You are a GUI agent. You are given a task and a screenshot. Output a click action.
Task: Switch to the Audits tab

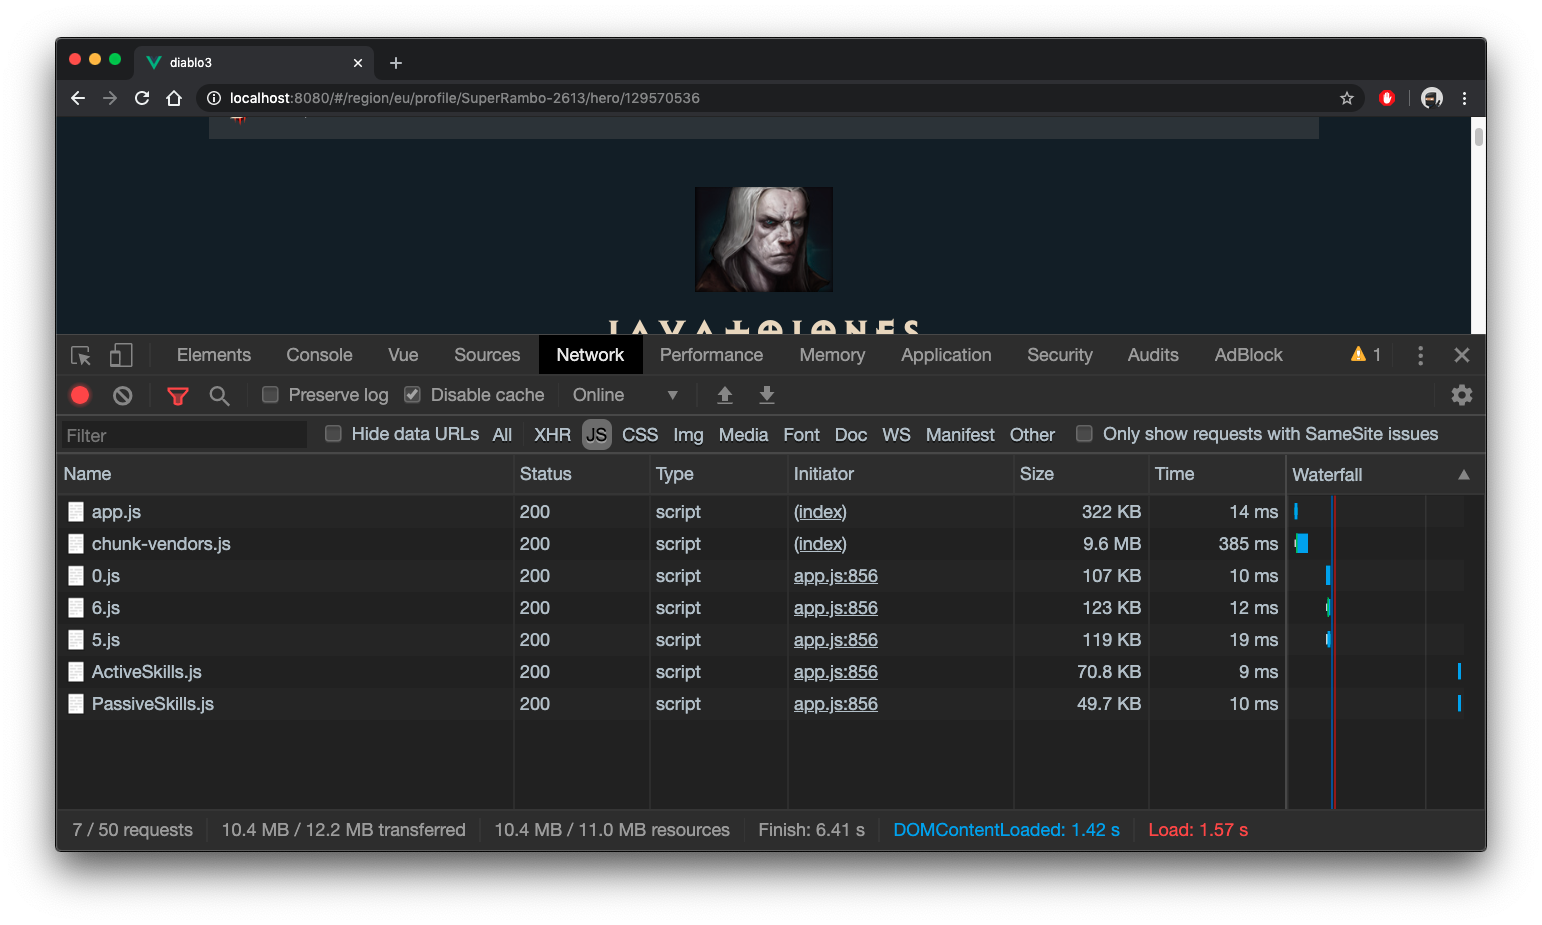[x=1153, y=355]
